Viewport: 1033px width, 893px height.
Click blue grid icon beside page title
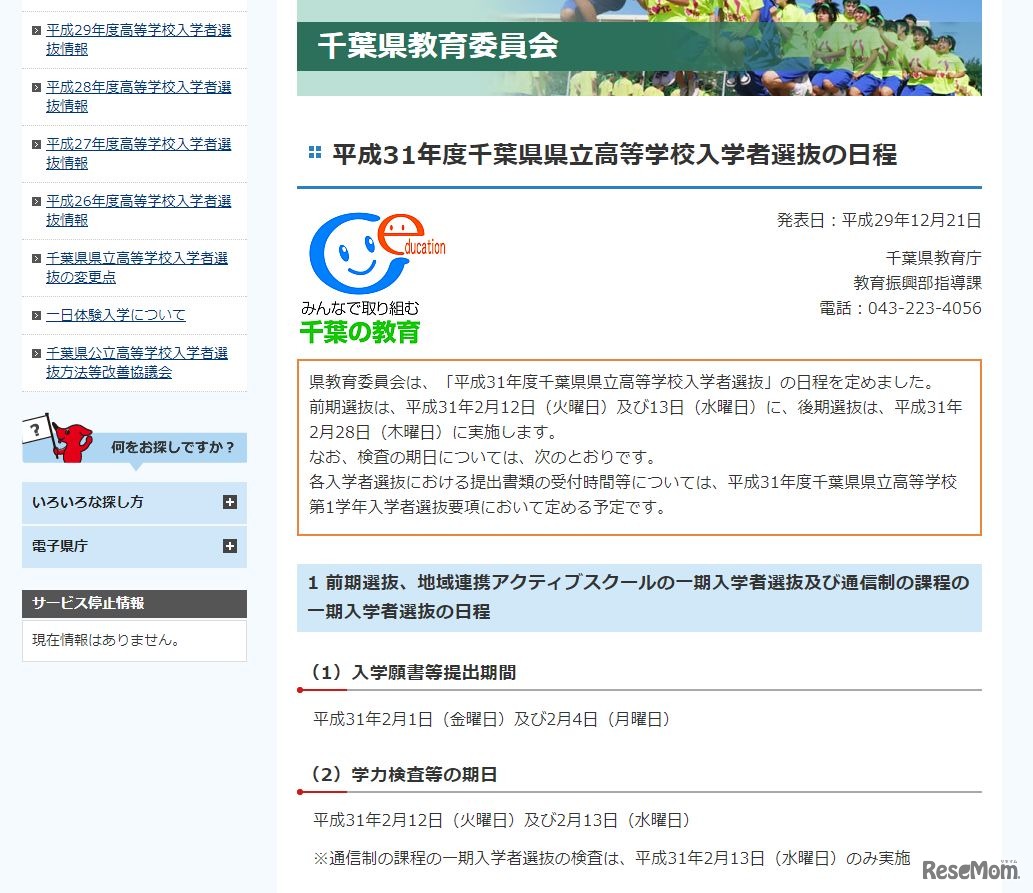315,153
